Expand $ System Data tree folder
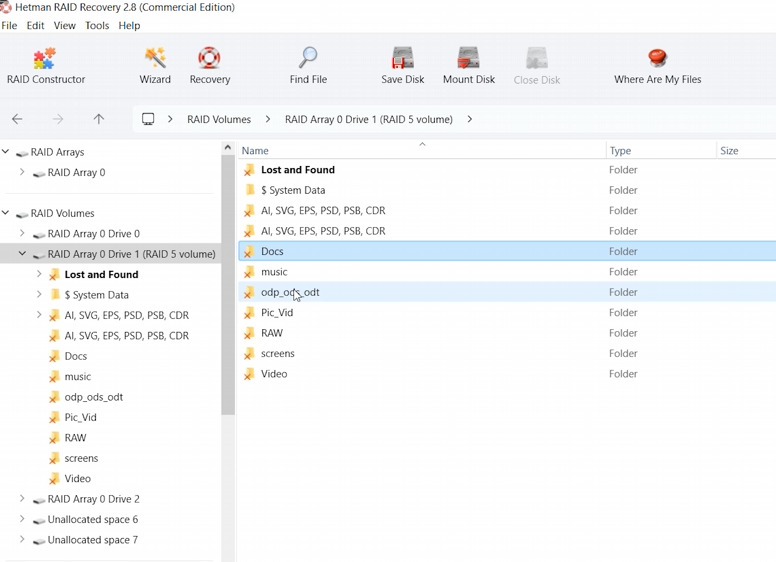 [x=39, y=294]
